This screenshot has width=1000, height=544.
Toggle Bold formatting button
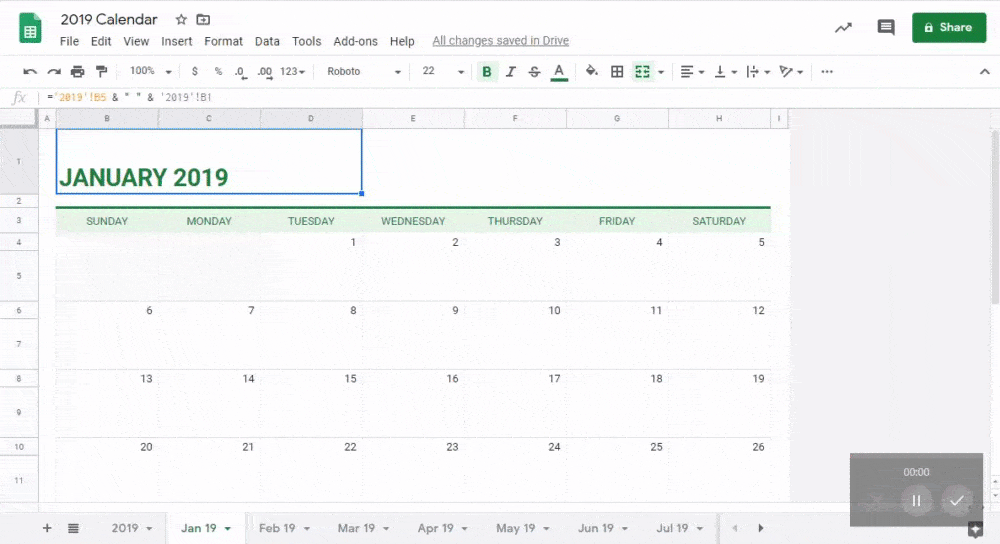[x=487, y=72]
